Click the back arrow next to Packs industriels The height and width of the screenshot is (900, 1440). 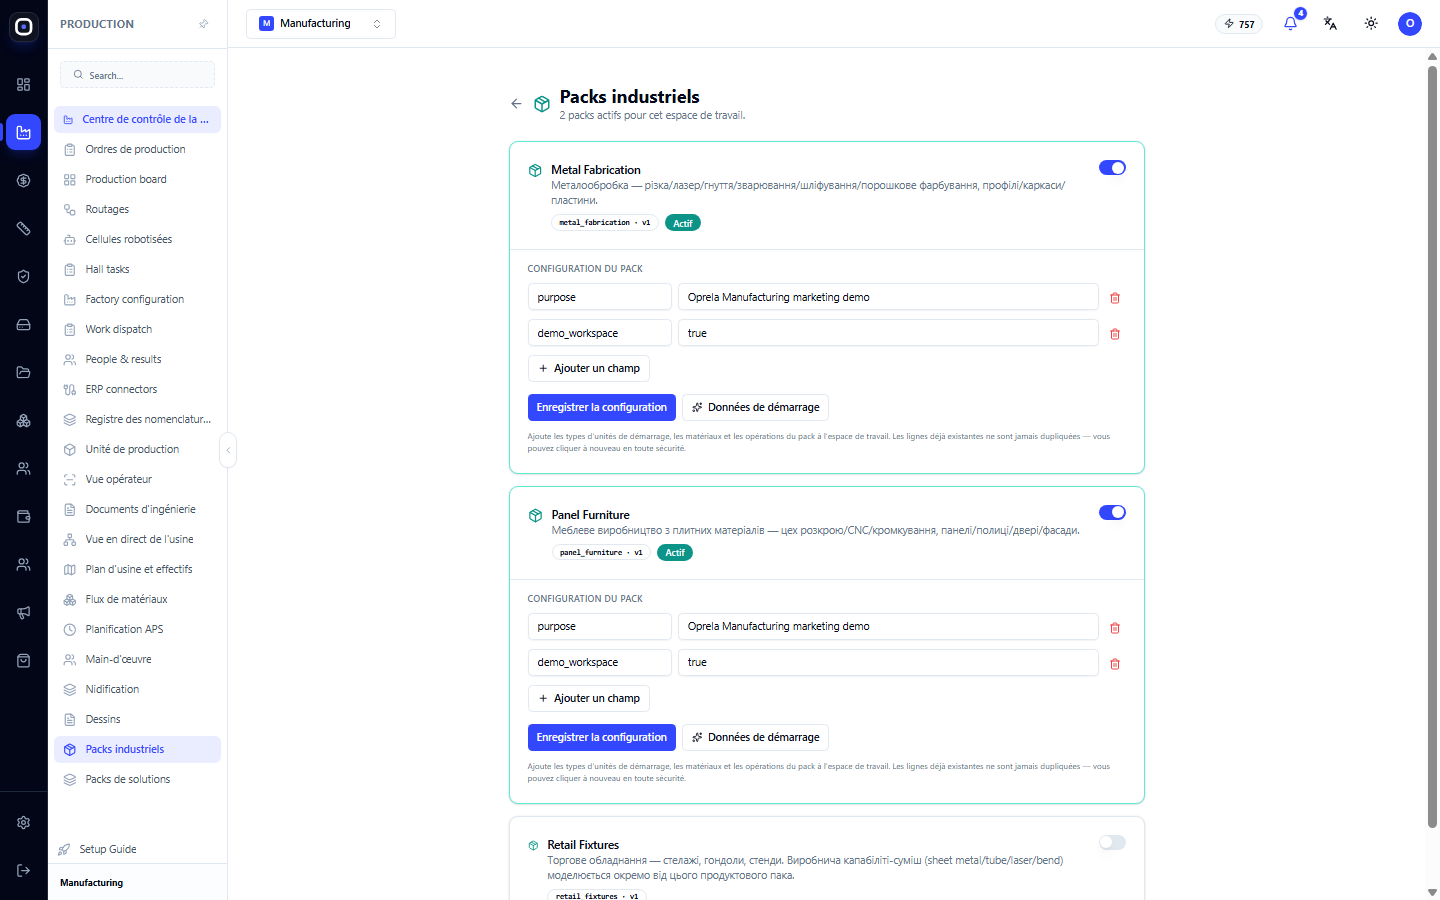click(516, 104)
